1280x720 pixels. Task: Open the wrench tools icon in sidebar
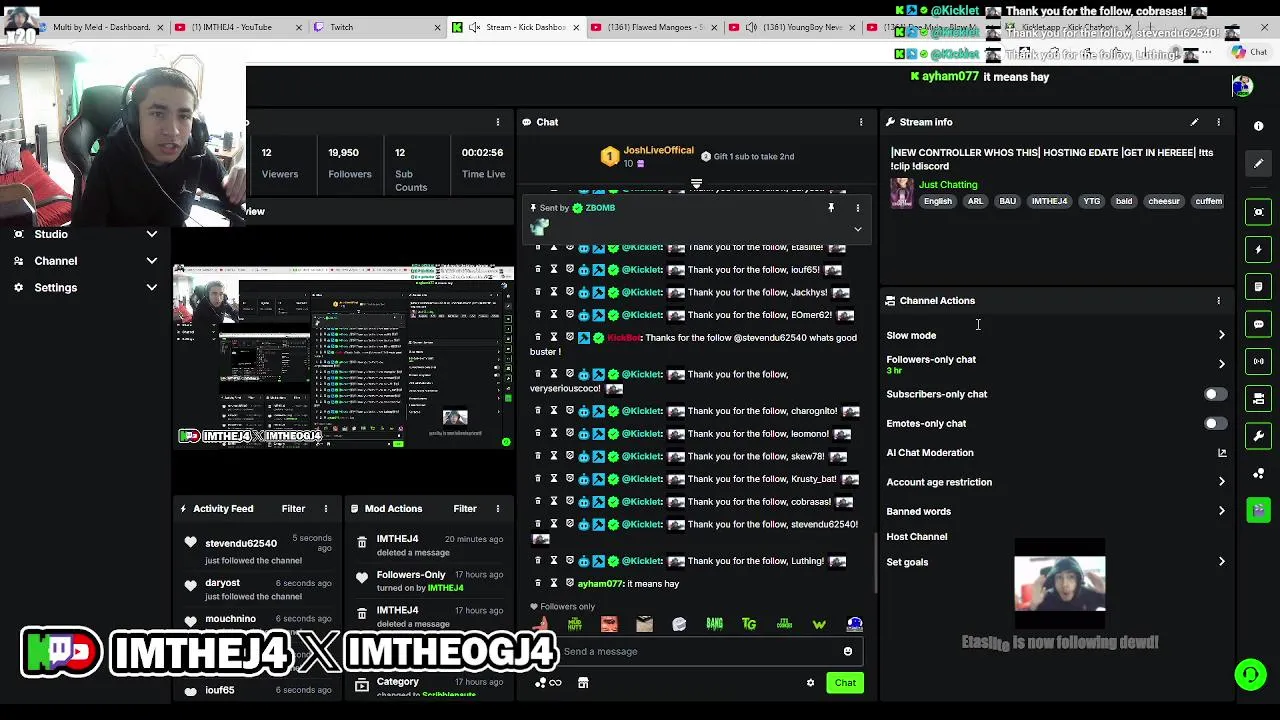pyautogui.click(x=1258, y=436)
